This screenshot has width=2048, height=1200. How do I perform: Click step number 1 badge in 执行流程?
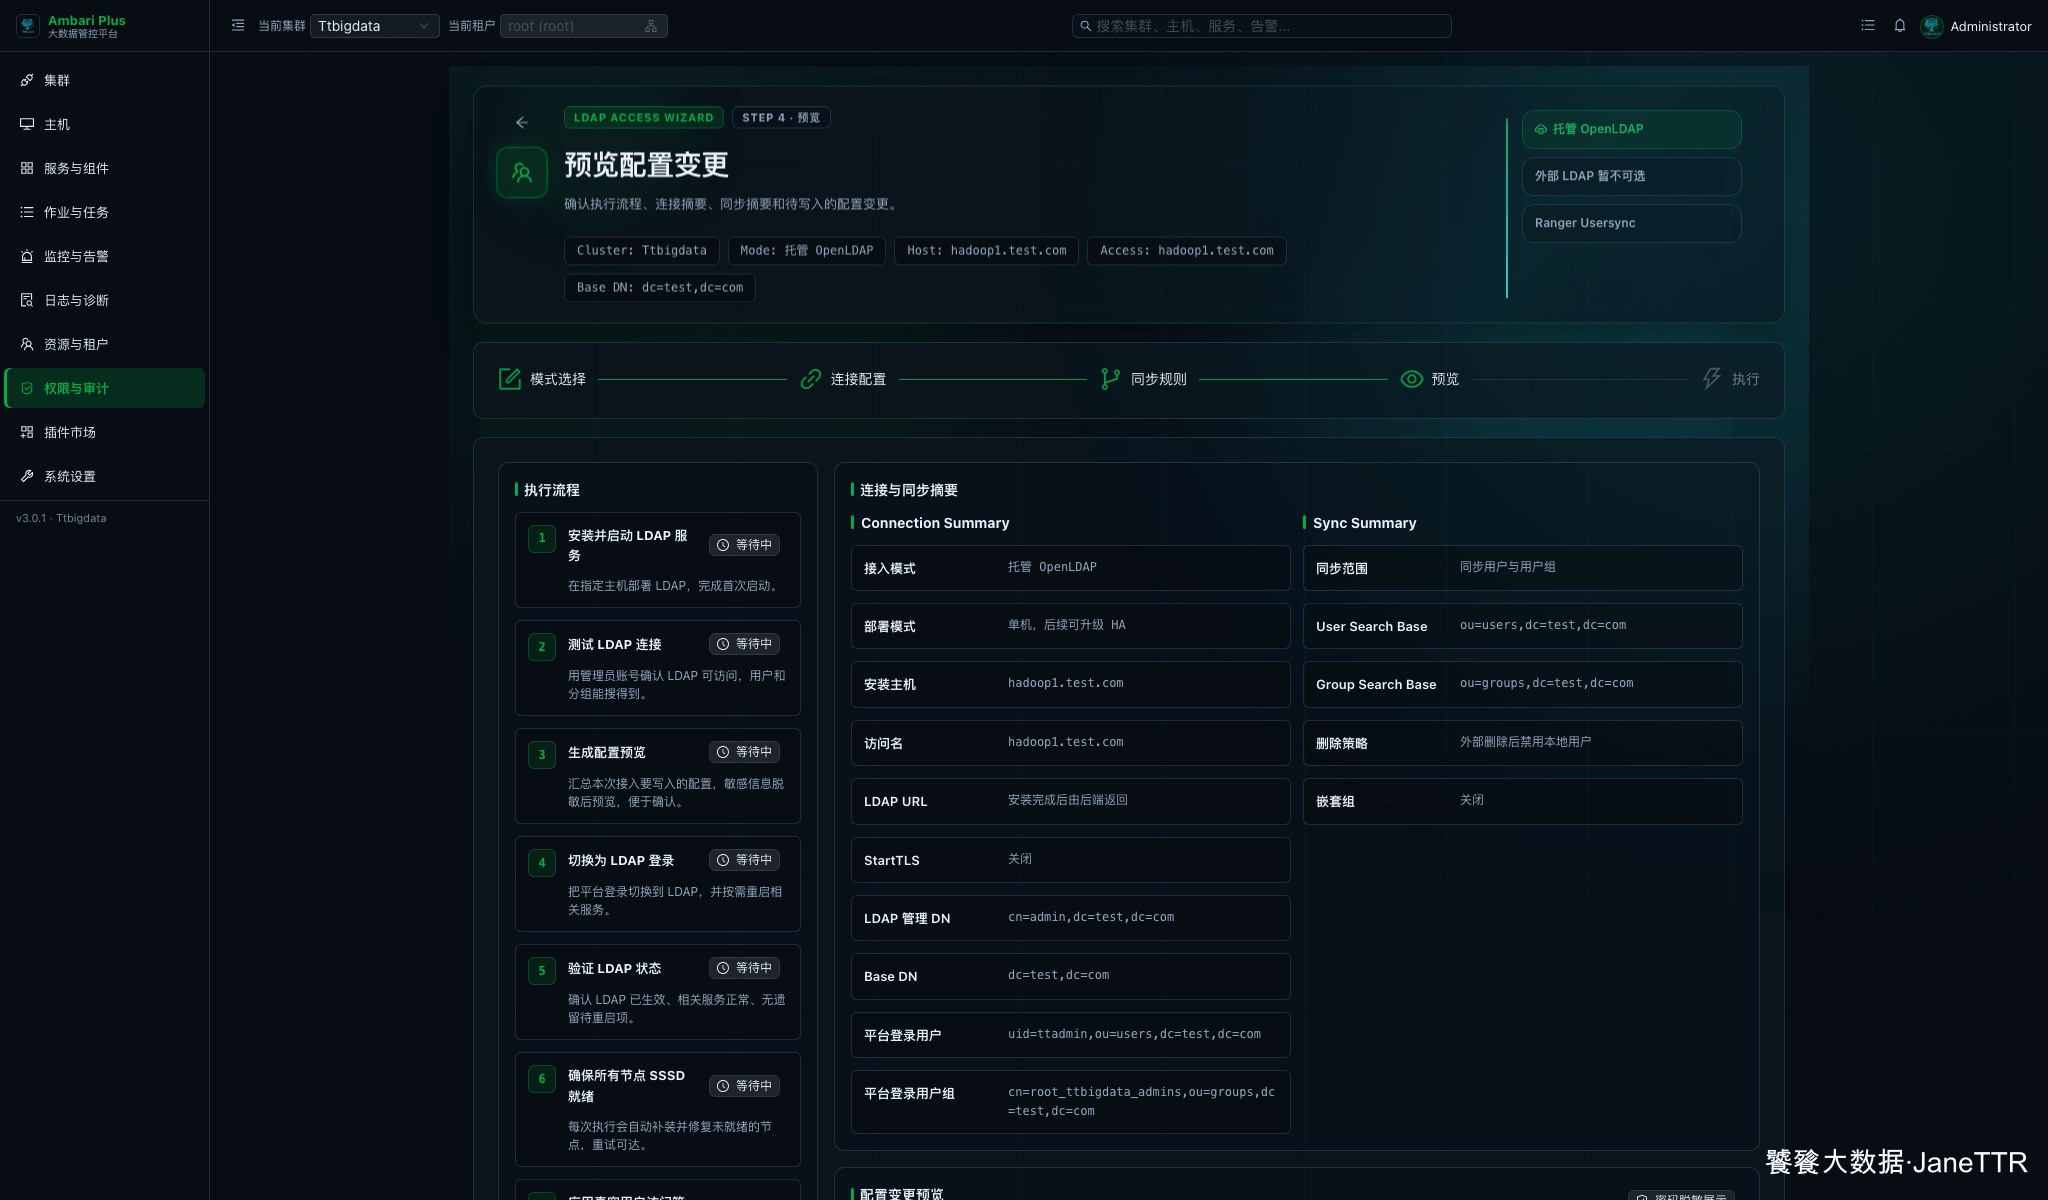click(x=542, y=538)
